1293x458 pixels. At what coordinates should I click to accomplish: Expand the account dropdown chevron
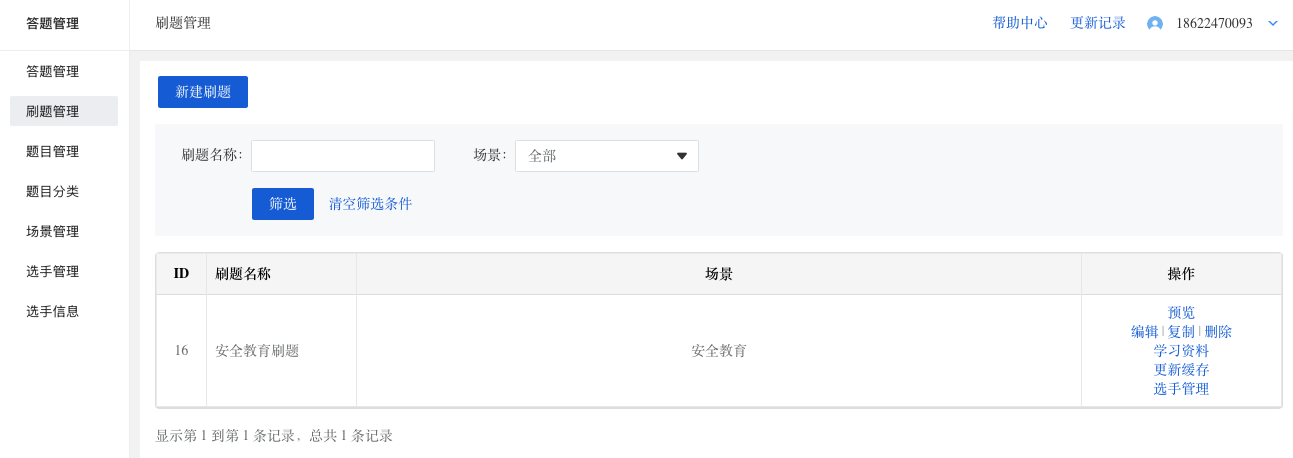(1273, 23)
